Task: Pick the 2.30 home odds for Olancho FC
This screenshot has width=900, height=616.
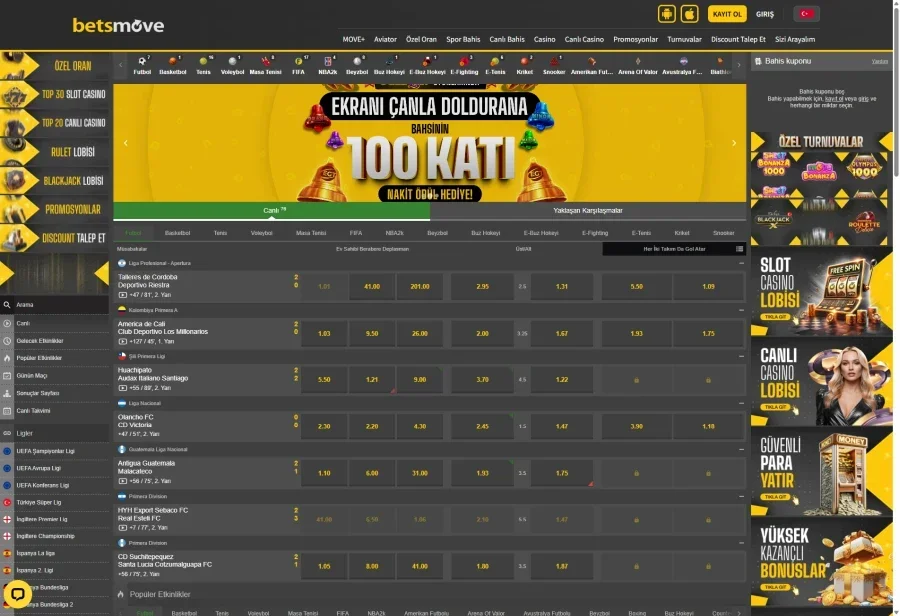Action: point(324,427)
